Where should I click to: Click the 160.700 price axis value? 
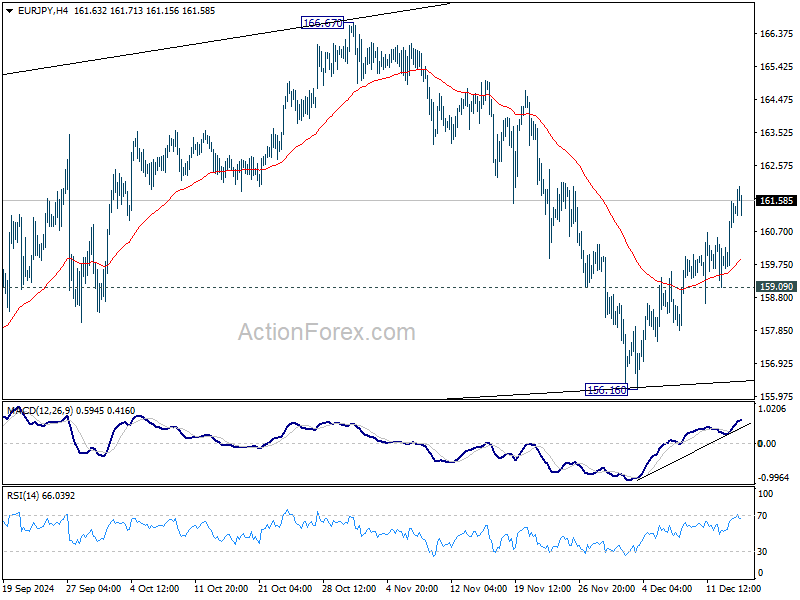pyautogui.click(x=777, y=232)
